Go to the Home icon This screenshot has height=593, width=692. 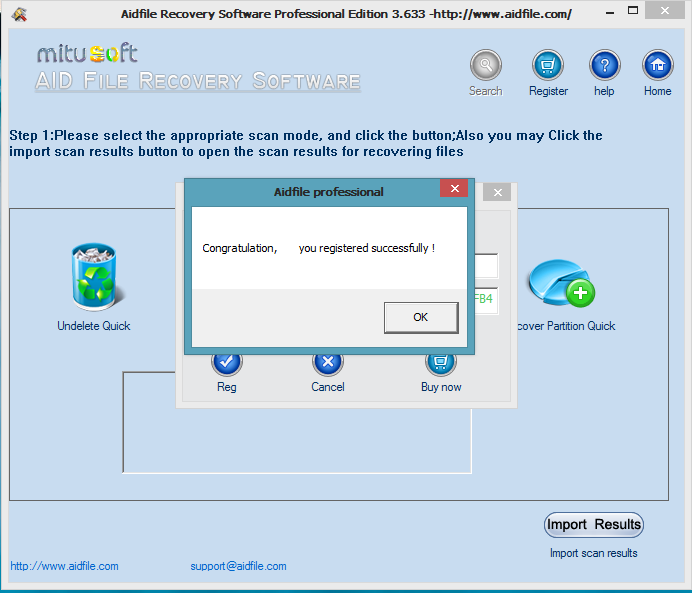tap(658, 65)
